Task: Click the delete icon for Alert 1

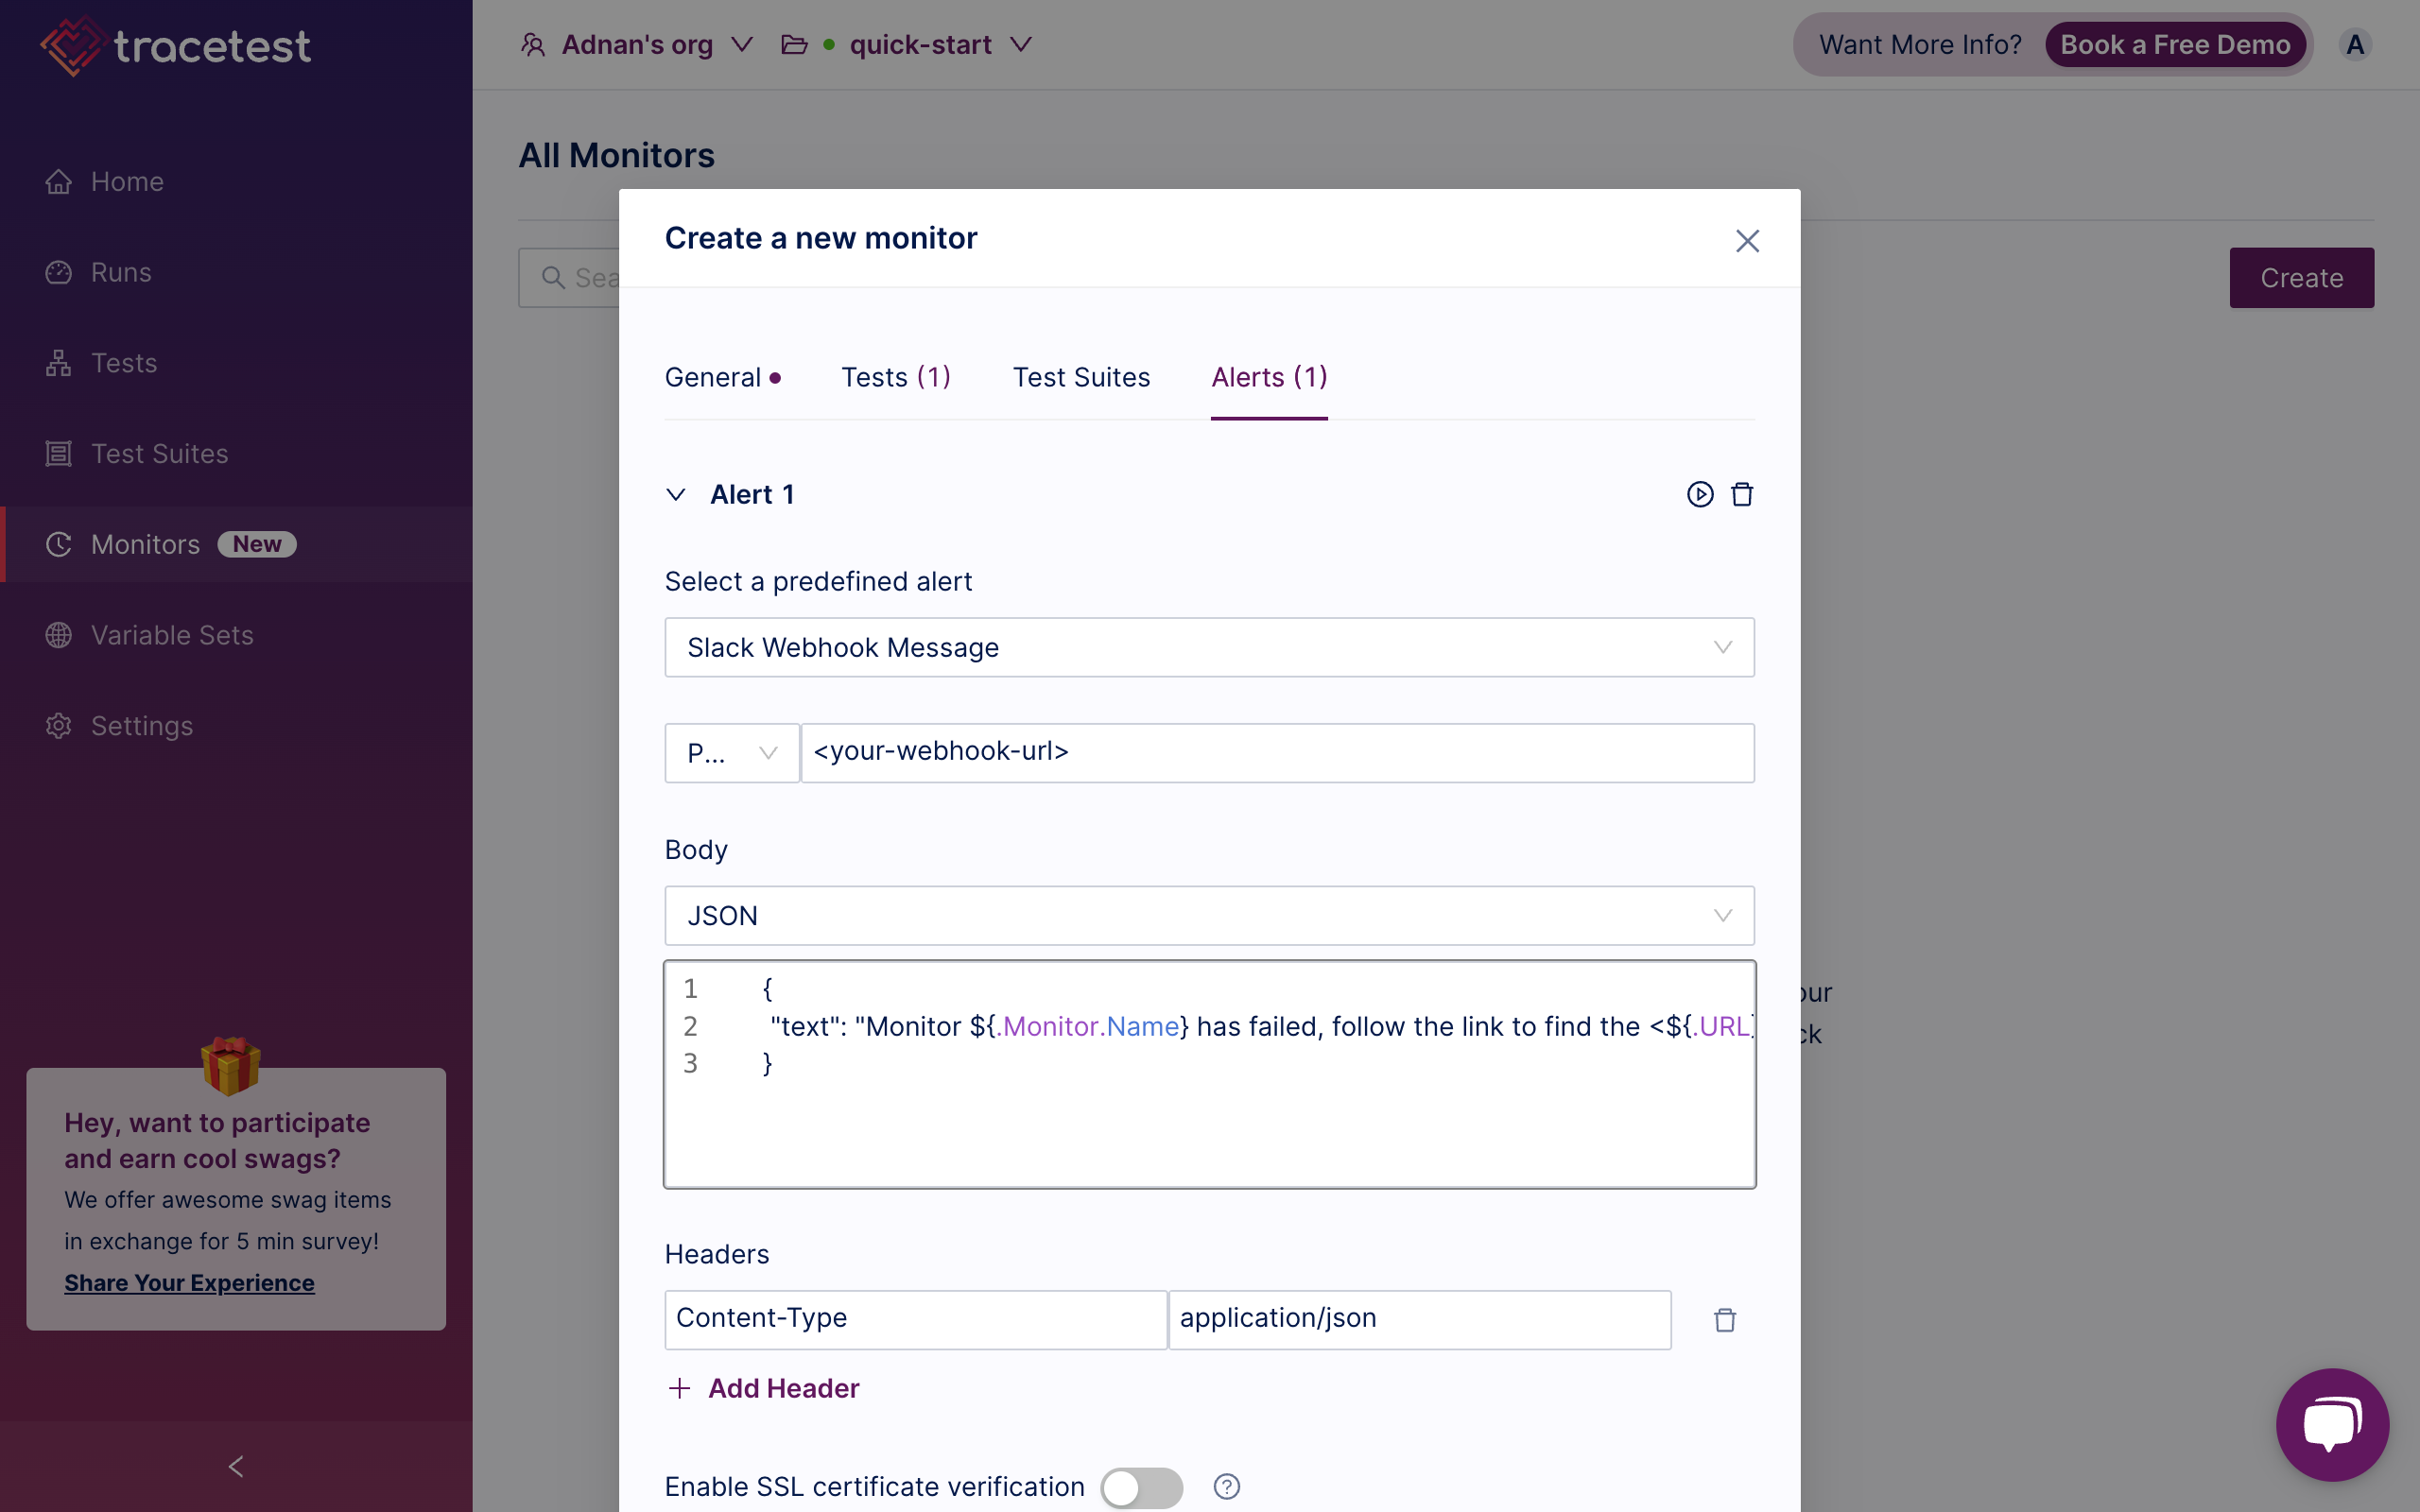Action: click(1742, 495)
